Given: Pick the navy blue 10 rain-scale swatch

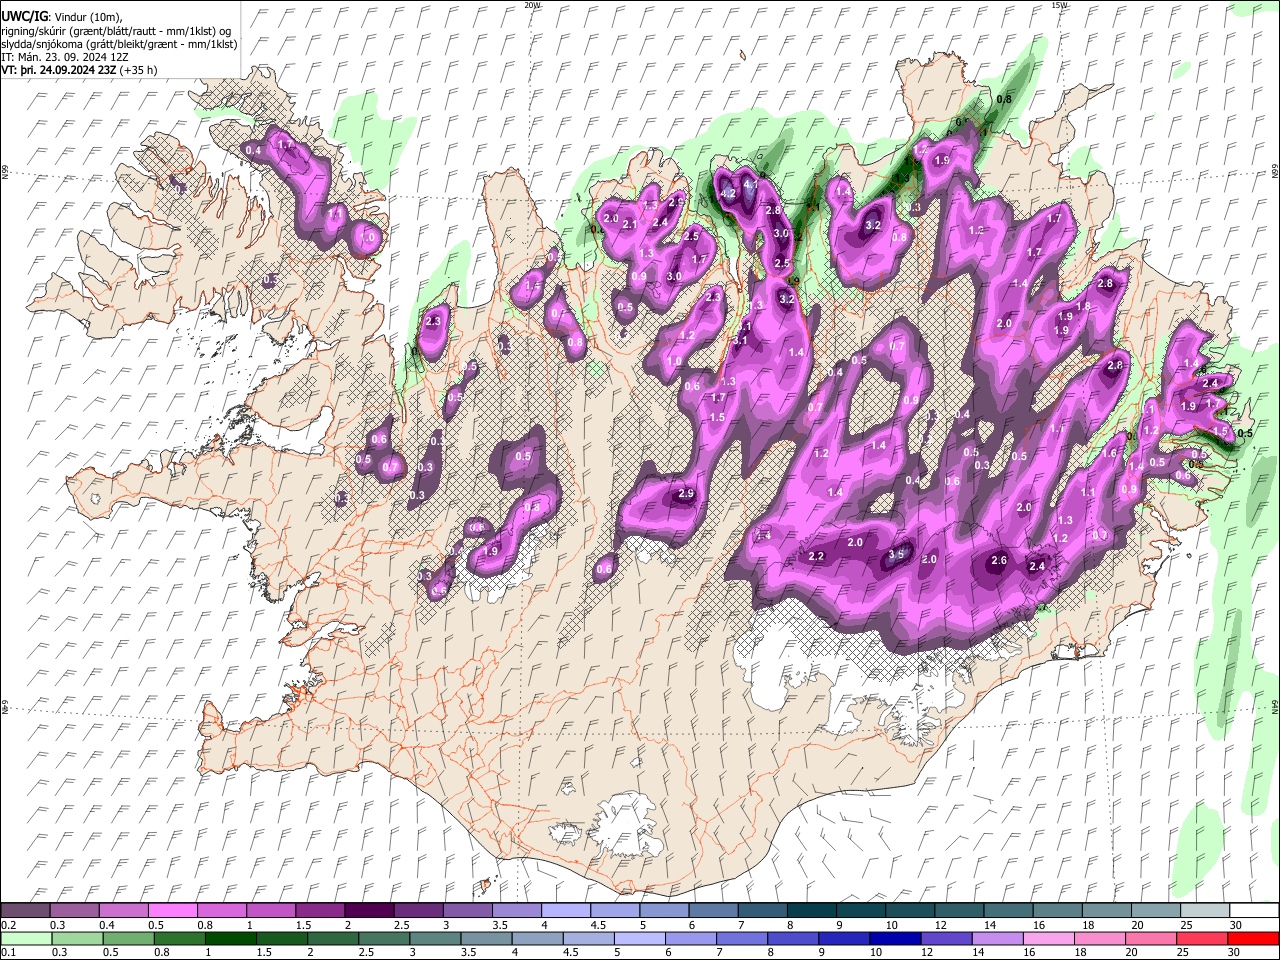Looking at the screenshot, I should click(x=895, y=938).
